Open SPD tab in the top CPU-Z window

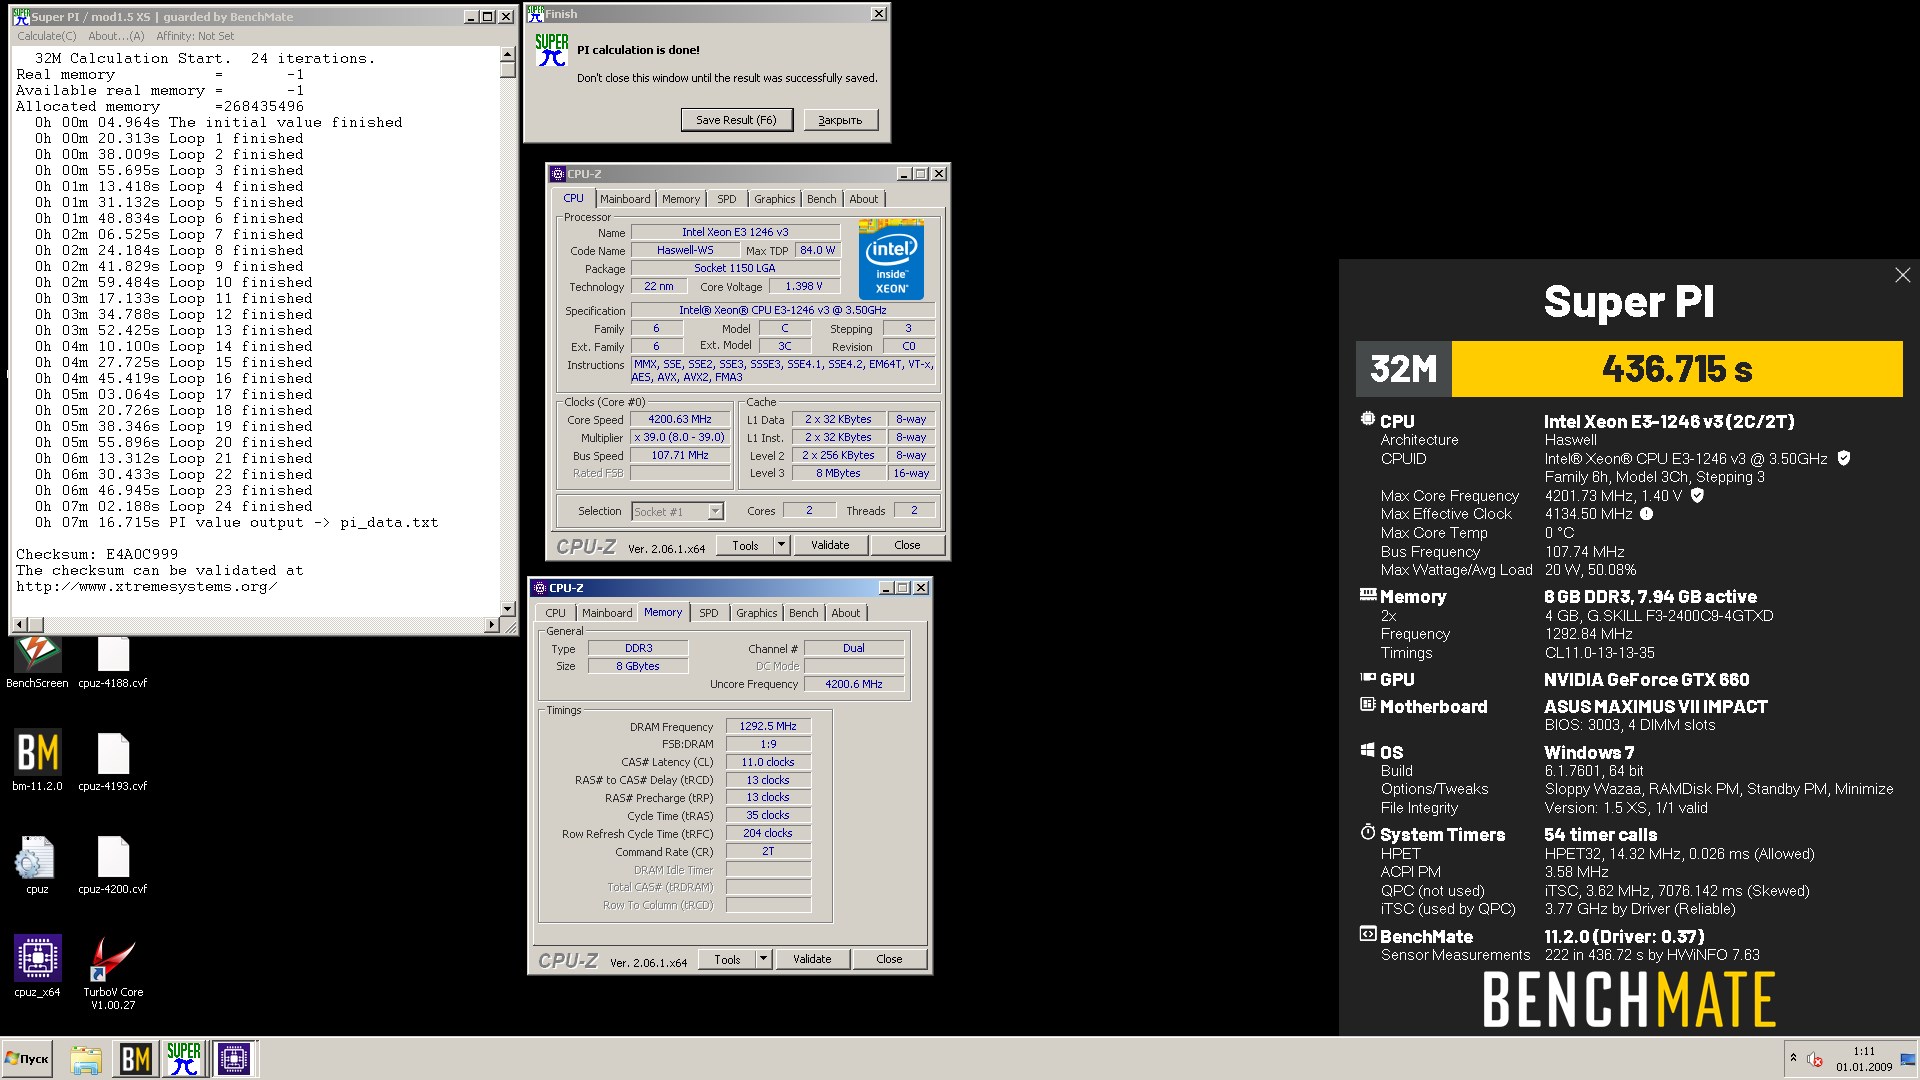[x=727, y=199]
